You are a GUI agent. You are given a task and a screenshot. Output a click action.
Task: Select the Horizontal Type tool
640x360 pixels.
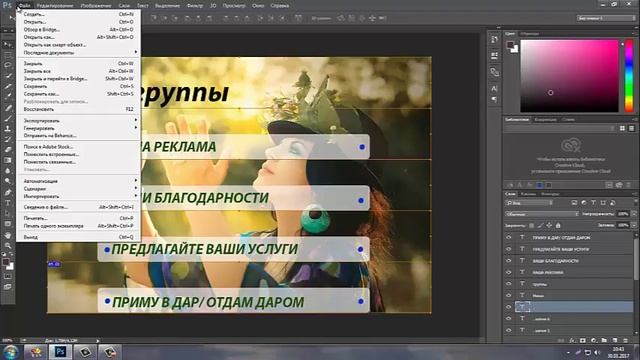(x=7, y=203)
